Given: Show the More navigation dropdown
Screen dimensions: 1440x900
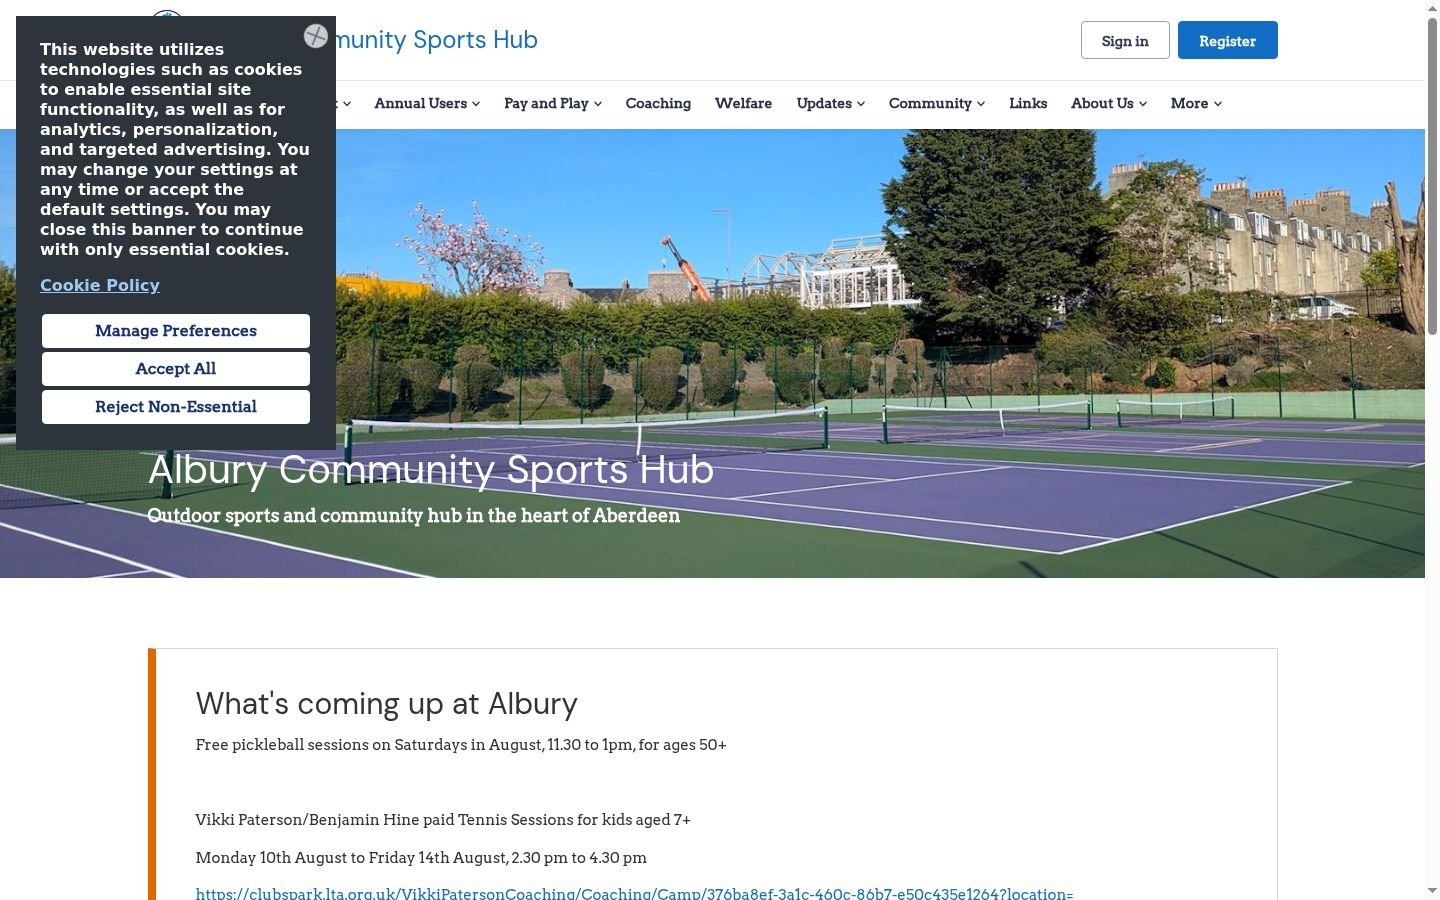Looking at the screenshot, I should 1196,104.
